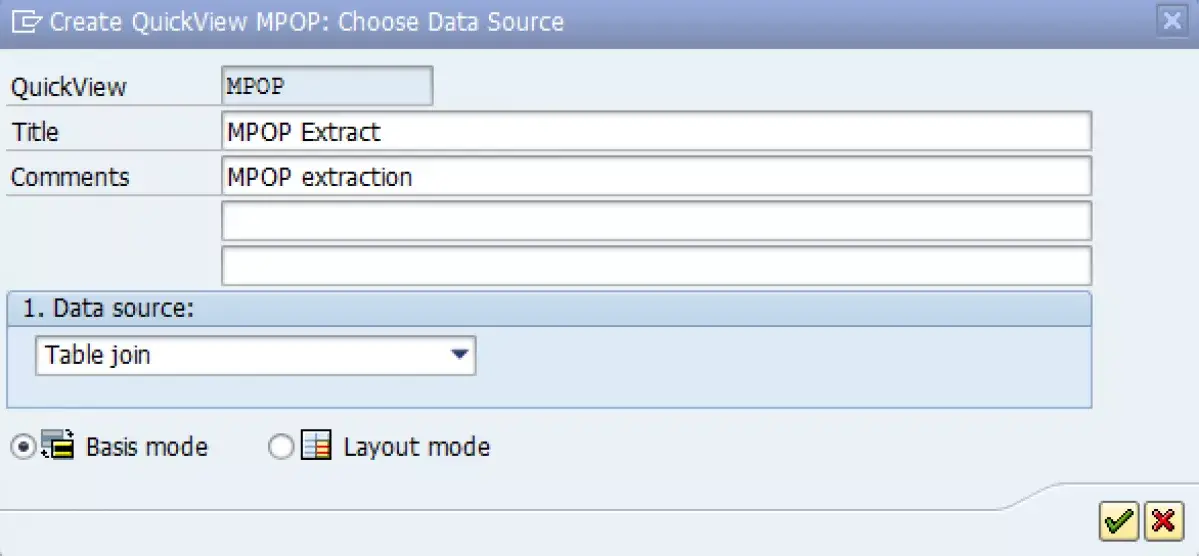Close the Create QuickView dialog window
The image size is (1199, 556).
tap(1171, 21)
